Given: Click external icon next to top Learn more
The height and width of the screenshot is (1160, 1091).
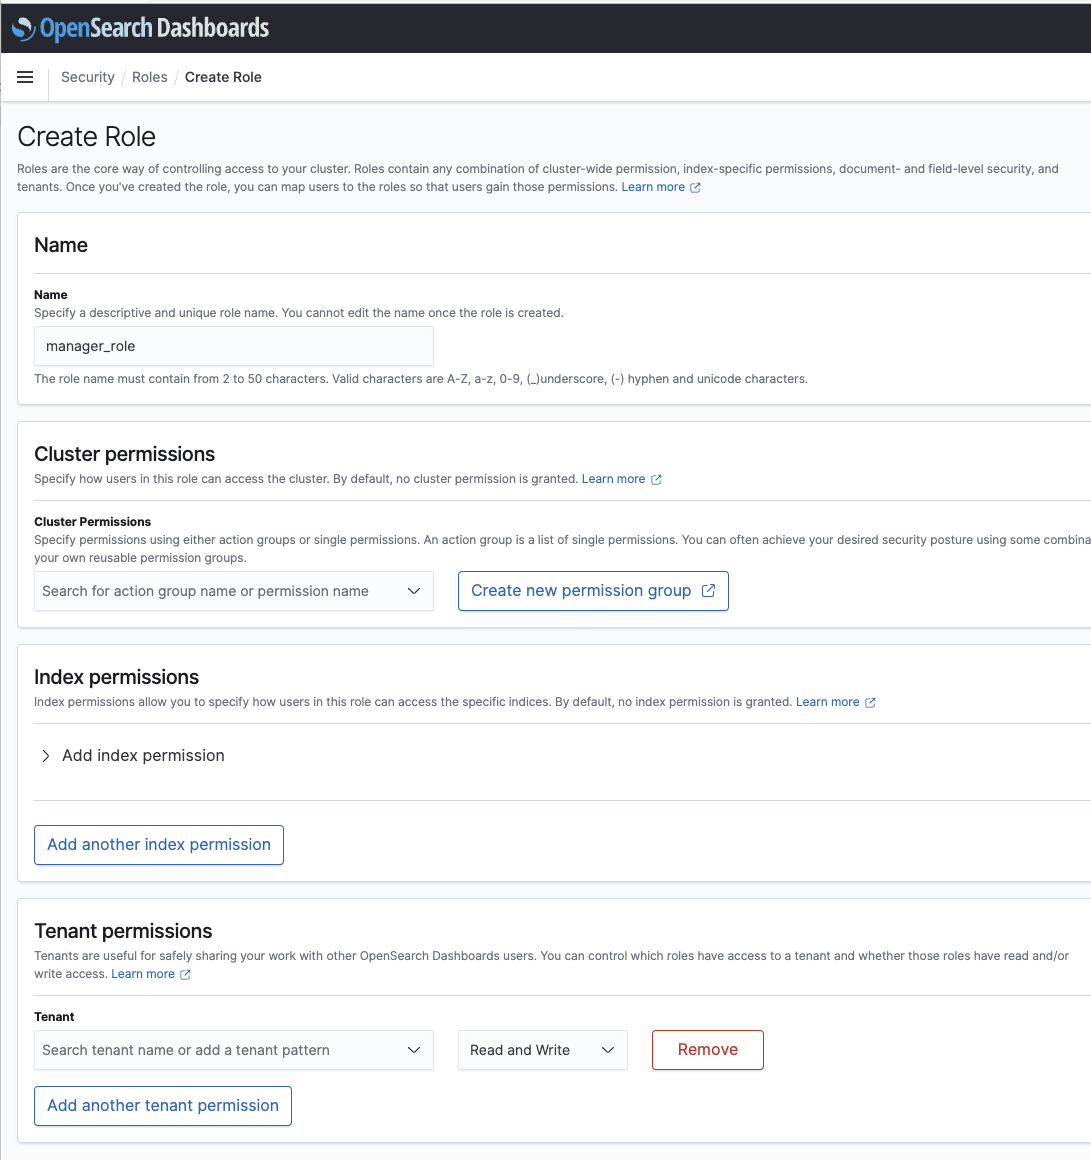Looking at the screenshot, I should (695, 187).
